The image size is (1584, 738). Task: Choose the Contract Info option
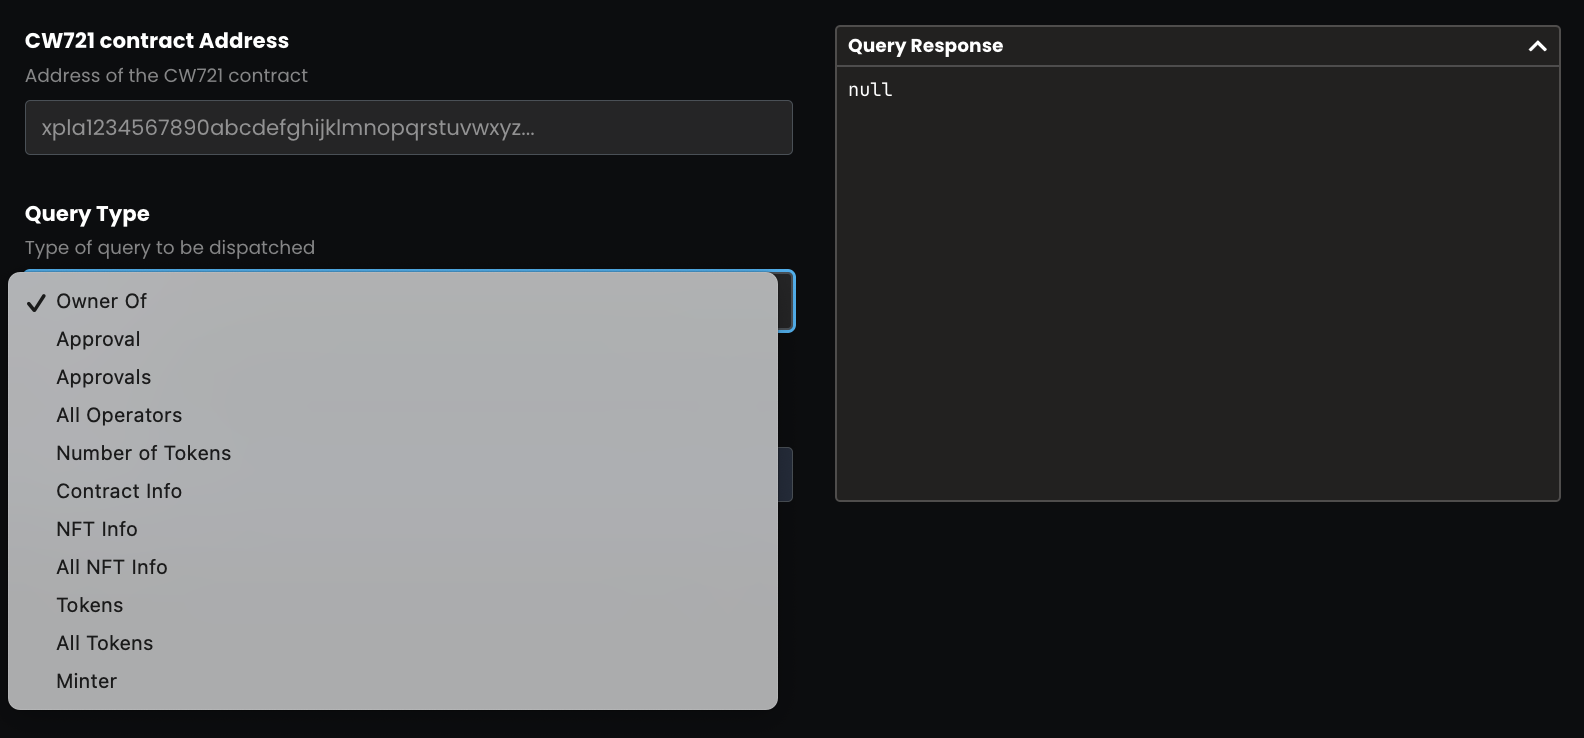[x=119, y=492]
